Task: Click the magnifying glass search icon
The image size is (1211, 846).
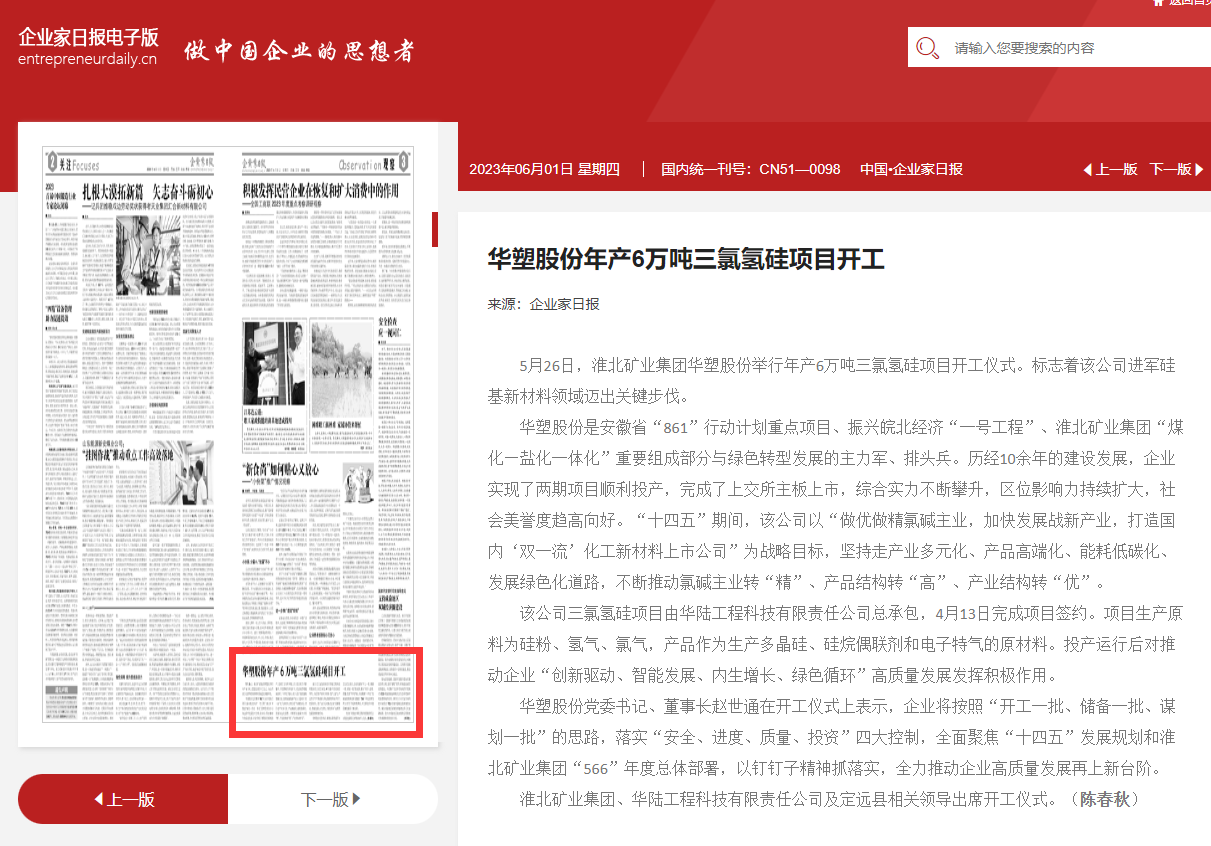Action: click(927, 48)
